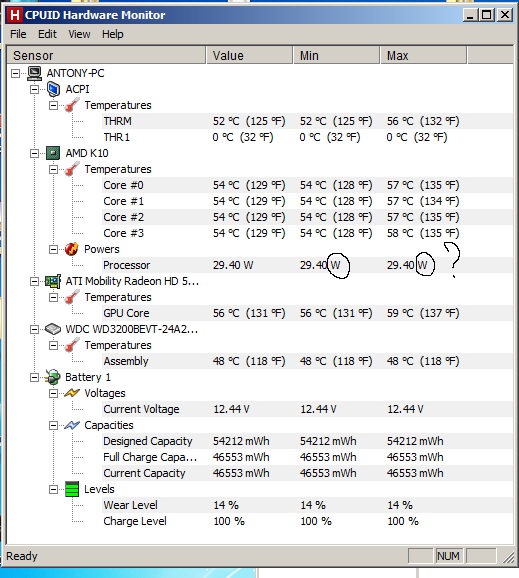Open the View menu

tap(79, 34)
